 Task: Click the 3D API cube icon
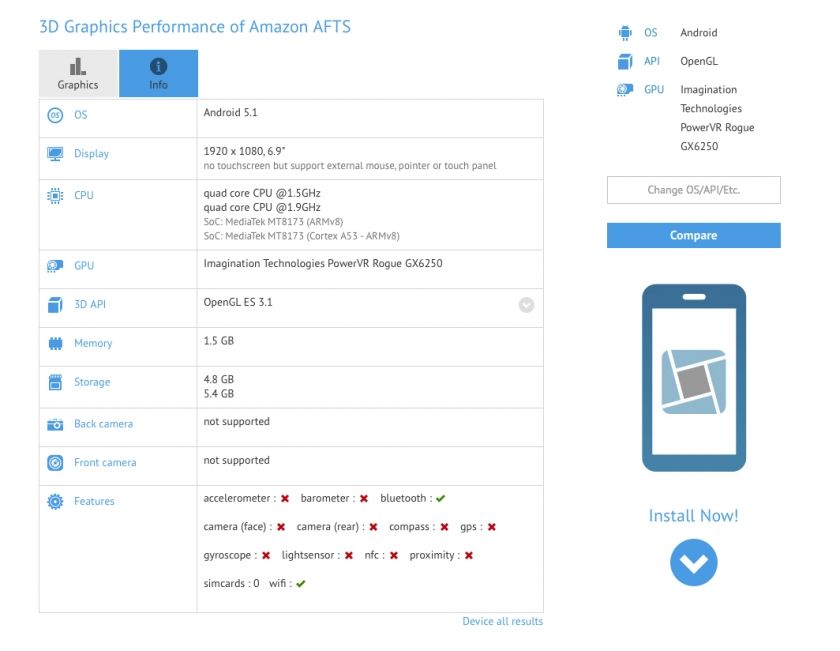coord(55,305)
